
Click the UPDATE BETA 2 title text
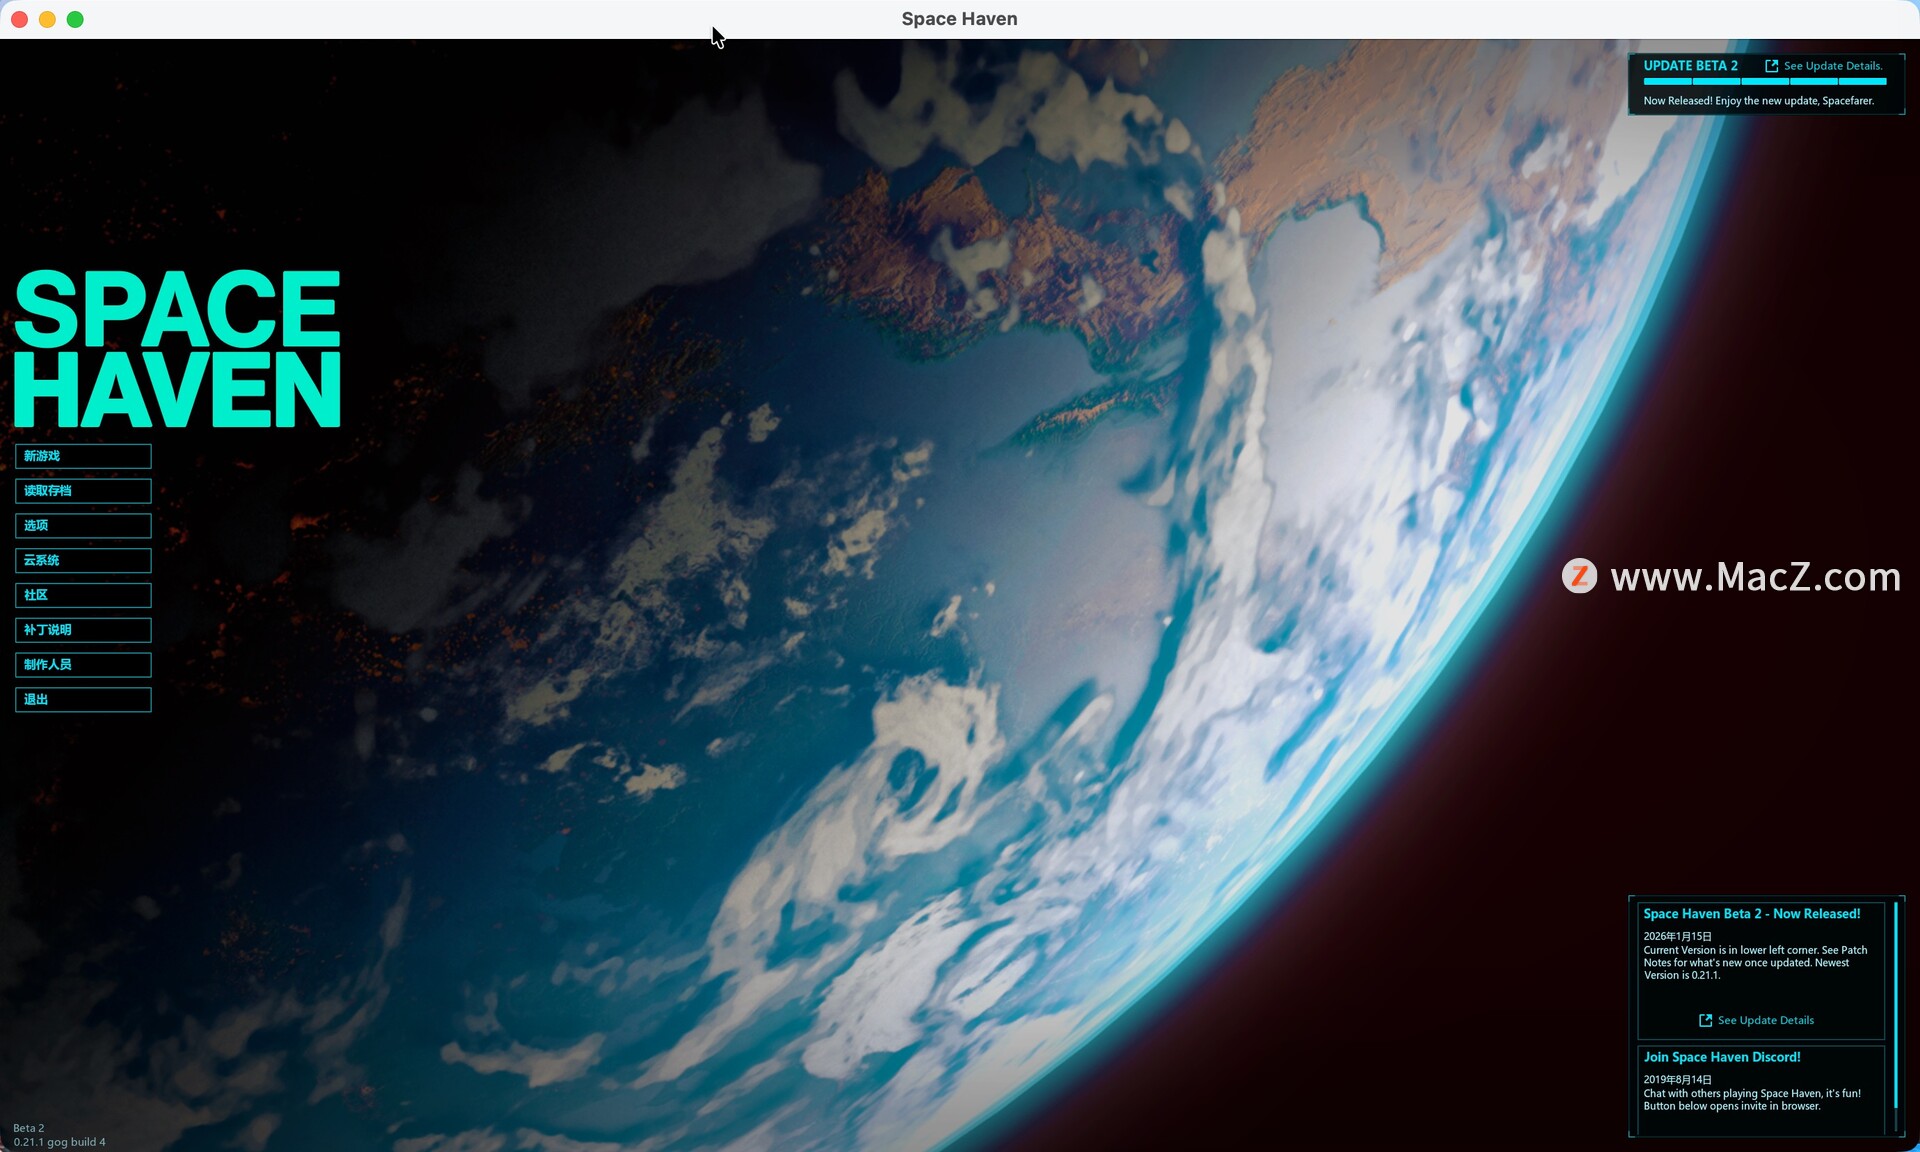1690,66
